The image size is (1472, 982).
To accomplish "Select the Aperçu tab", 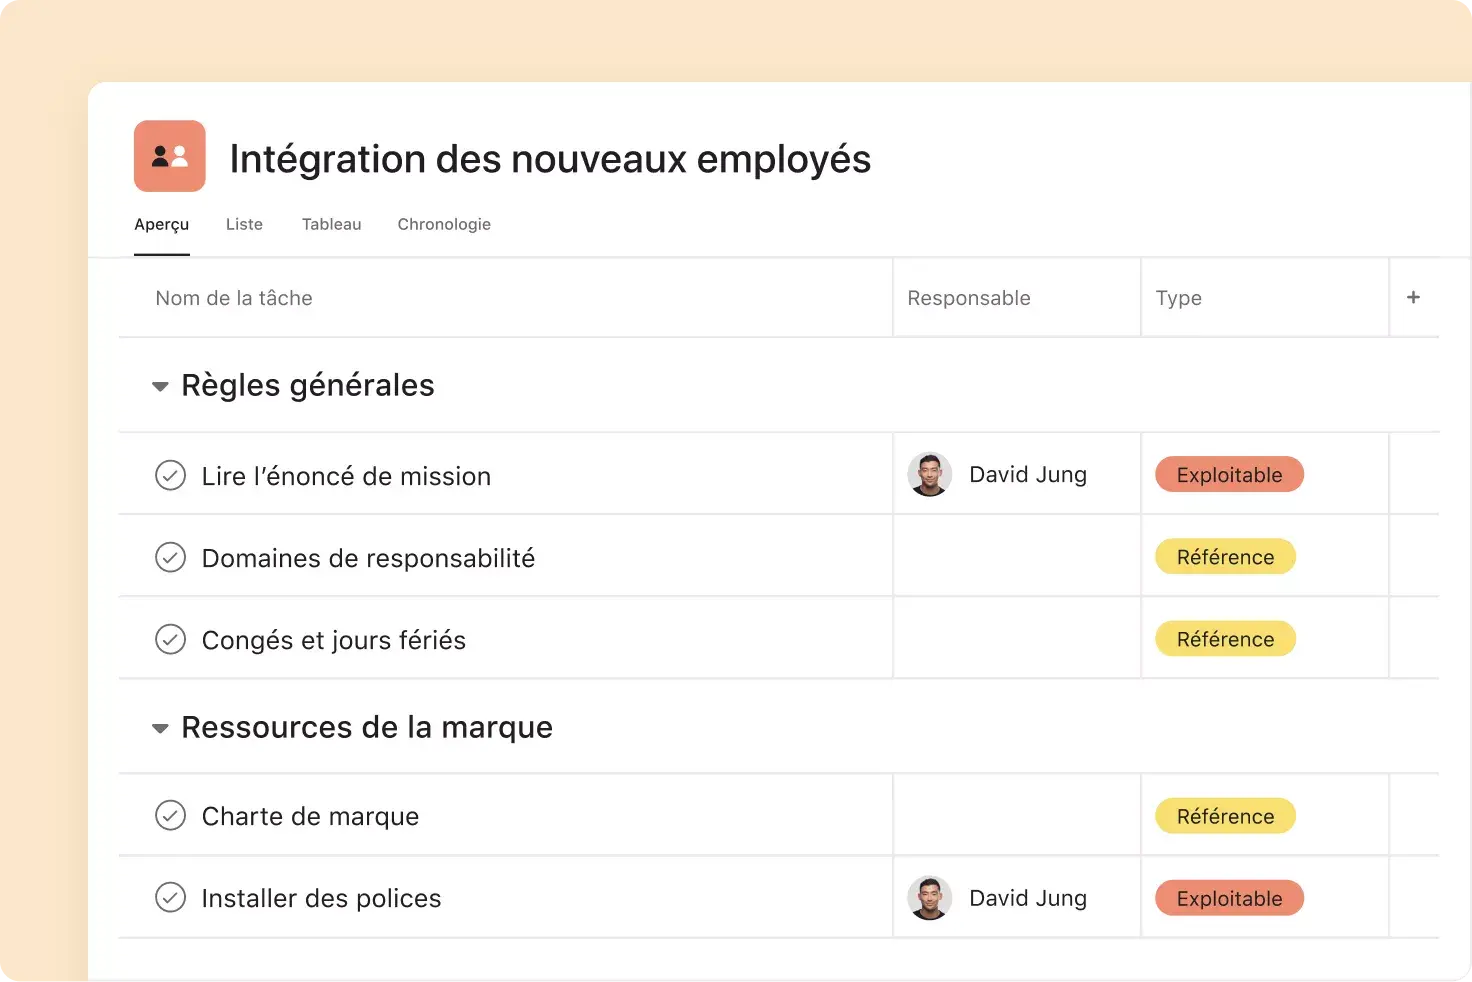I will point(161,224).
